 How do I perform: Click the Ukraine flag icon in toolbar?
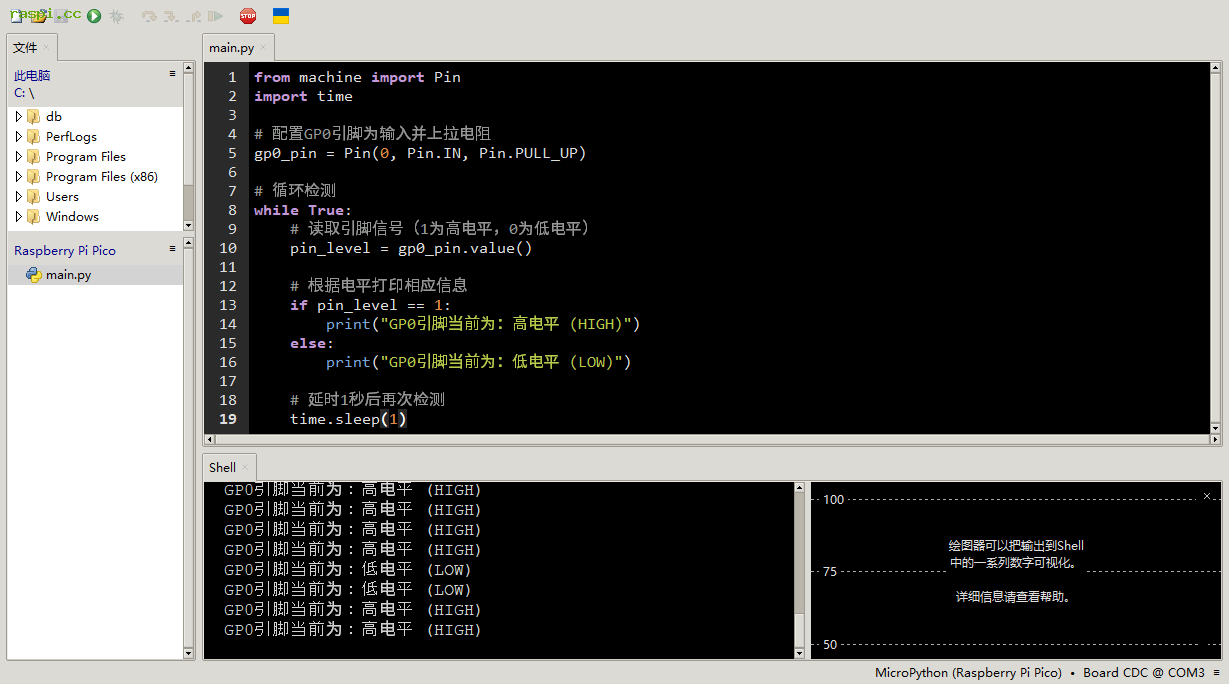click(x=281, y=16)
